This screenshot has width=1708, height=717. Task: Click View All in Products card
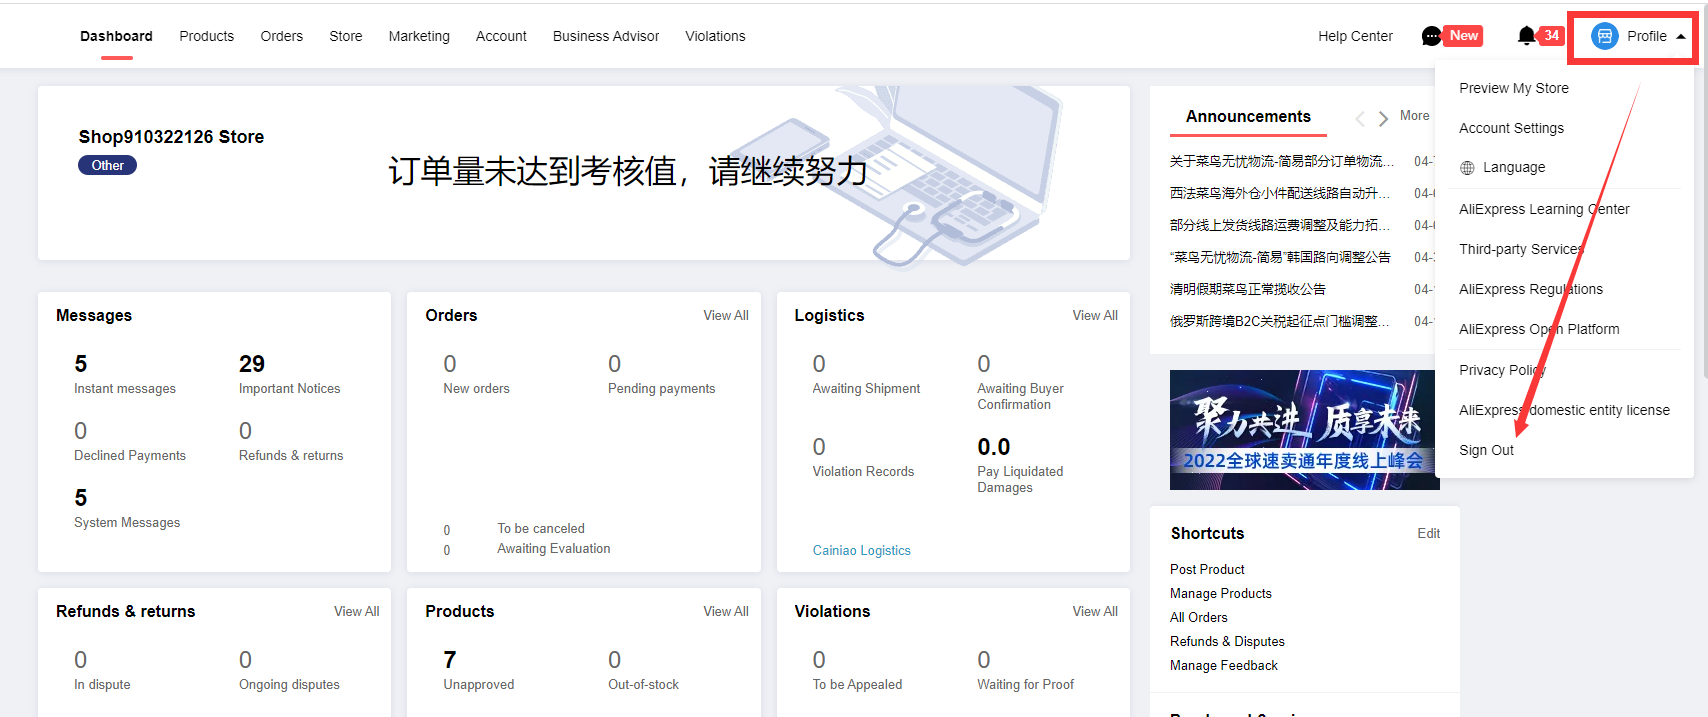[726, 611]
